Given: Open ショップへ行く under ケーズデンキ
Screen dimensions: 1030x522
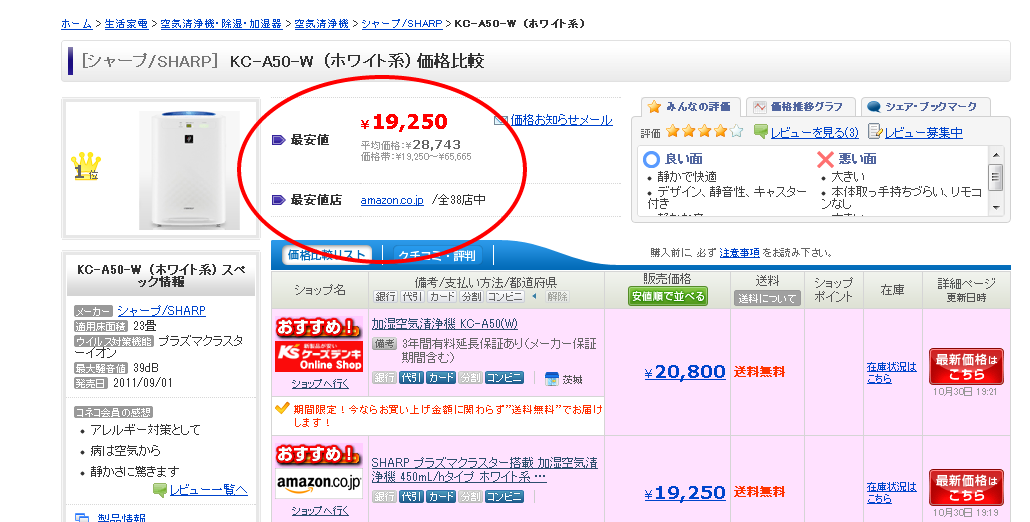Looking at the screenshot, I should point(320,383).
